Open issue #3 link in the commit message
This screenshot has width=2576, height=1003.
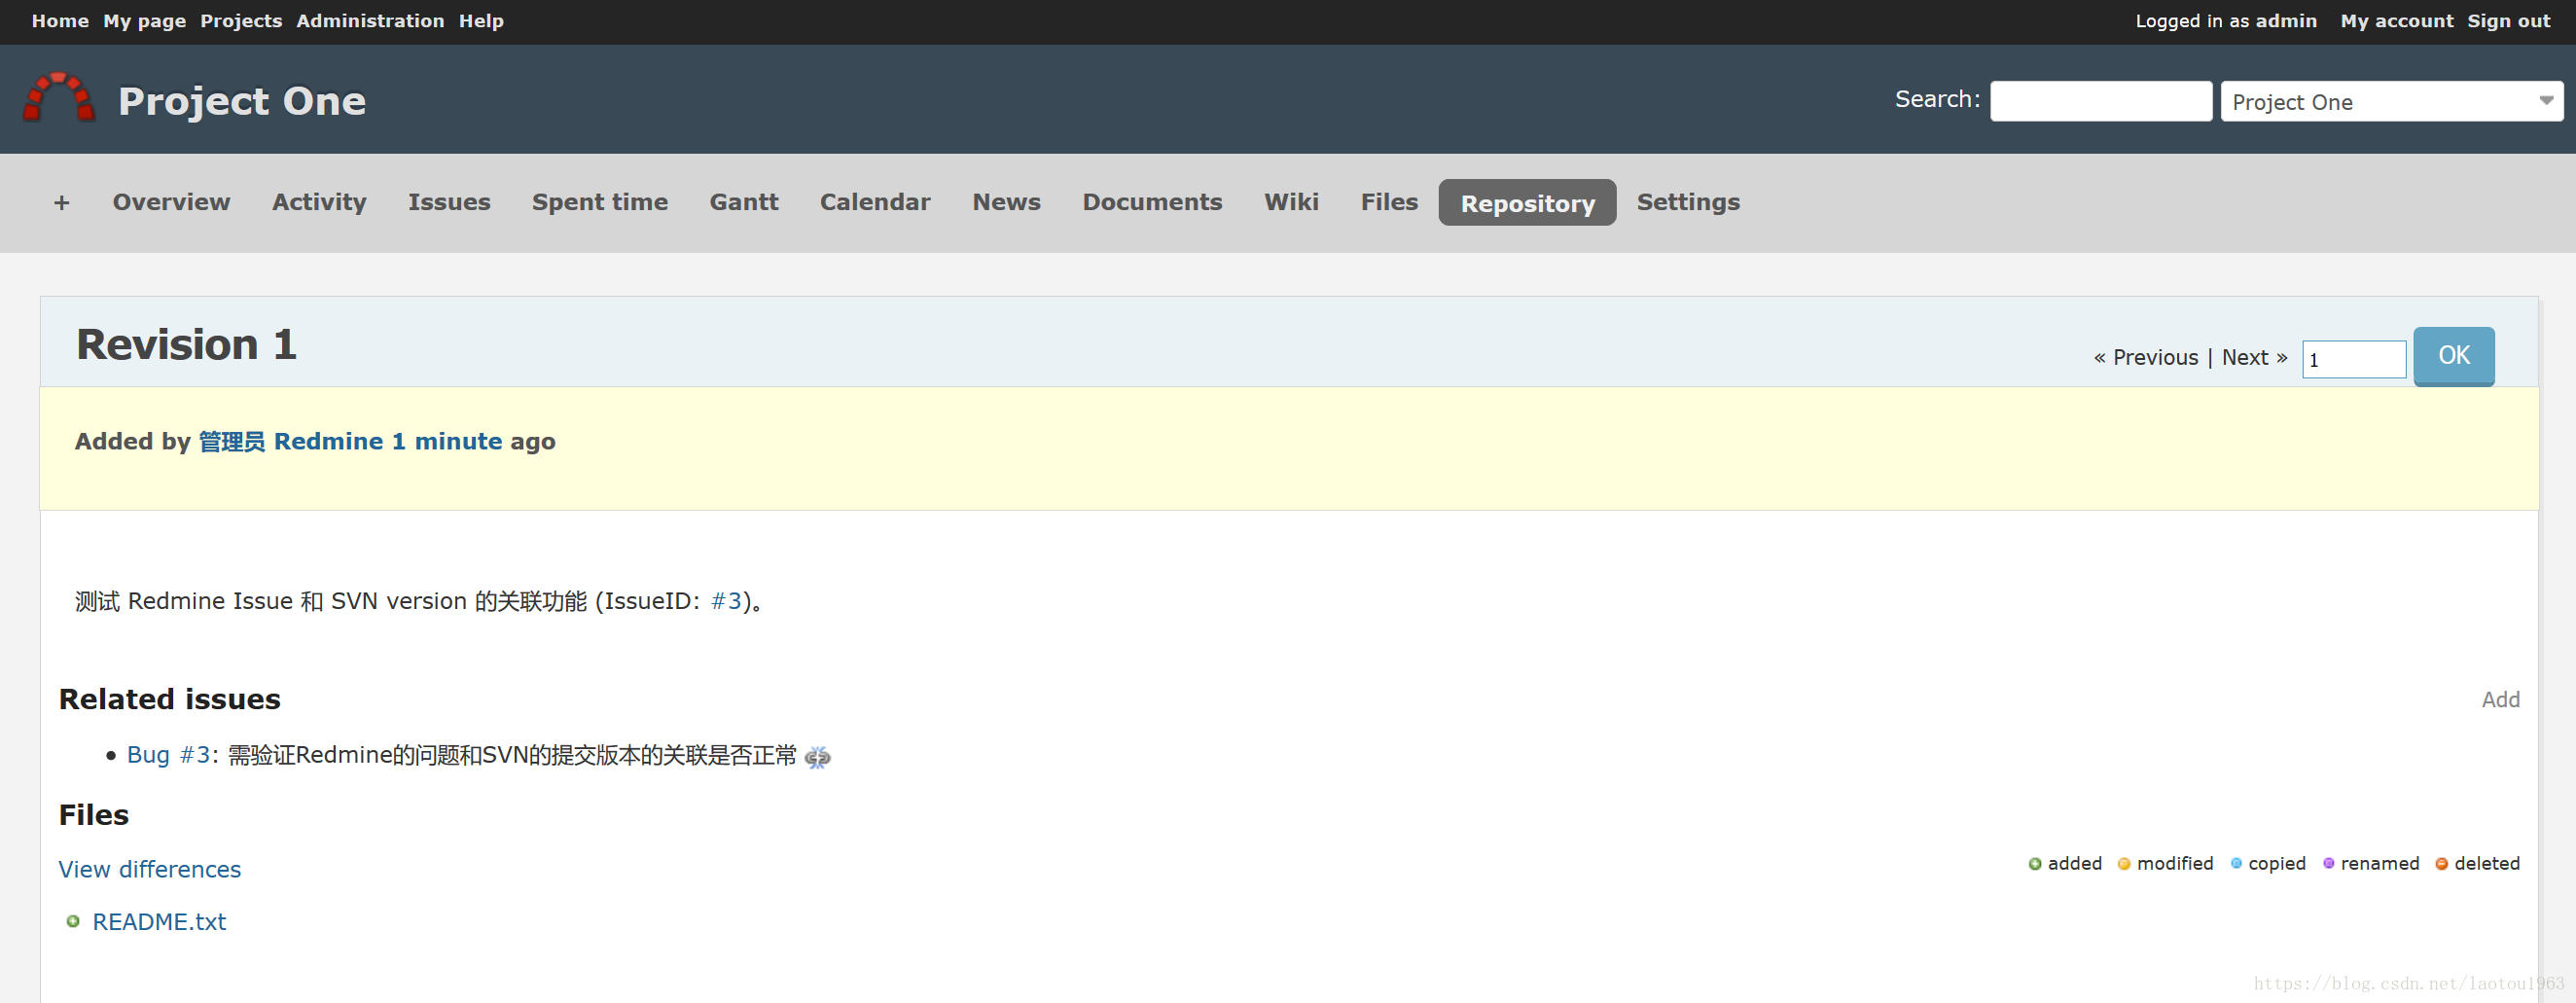click(726, 601)
